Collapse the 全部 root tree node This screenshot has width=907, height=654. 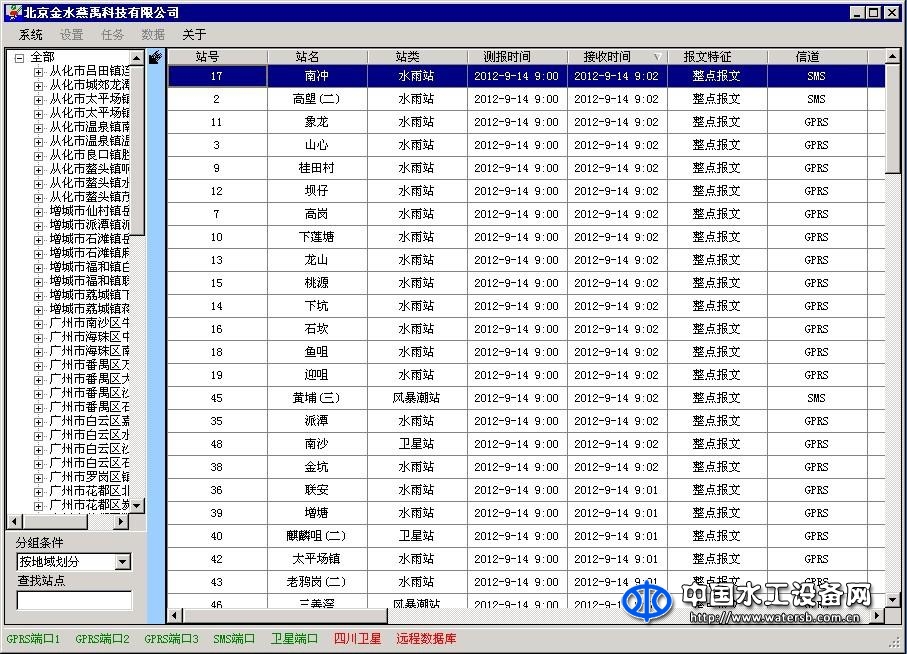pos(19,58)
